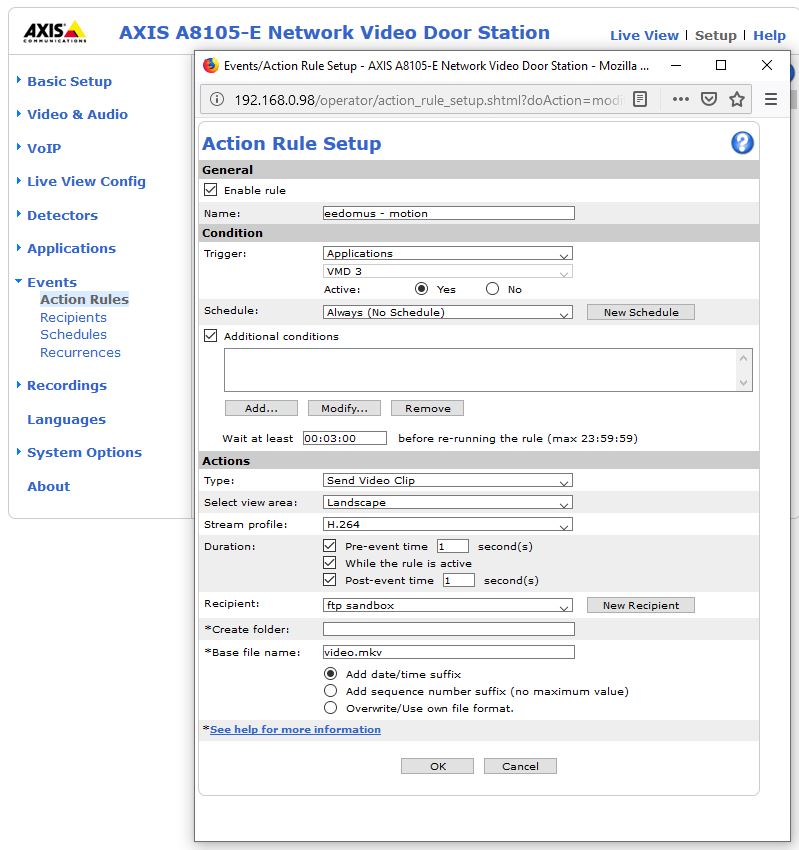Expand the Video & Audio menu

coord(78,114)
